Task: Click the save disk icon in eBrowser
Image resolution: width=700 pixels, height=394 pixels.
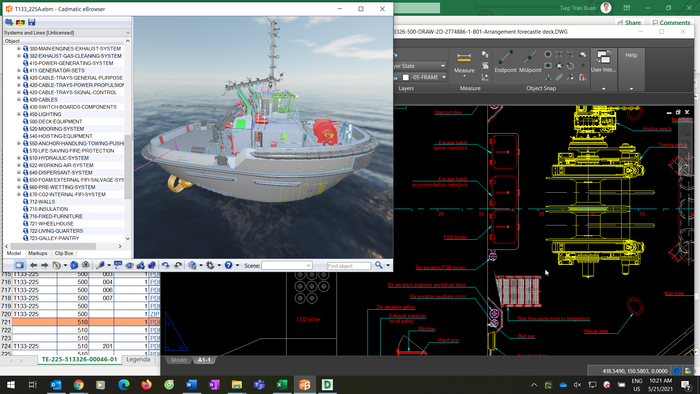Action: tap(32, 22)
